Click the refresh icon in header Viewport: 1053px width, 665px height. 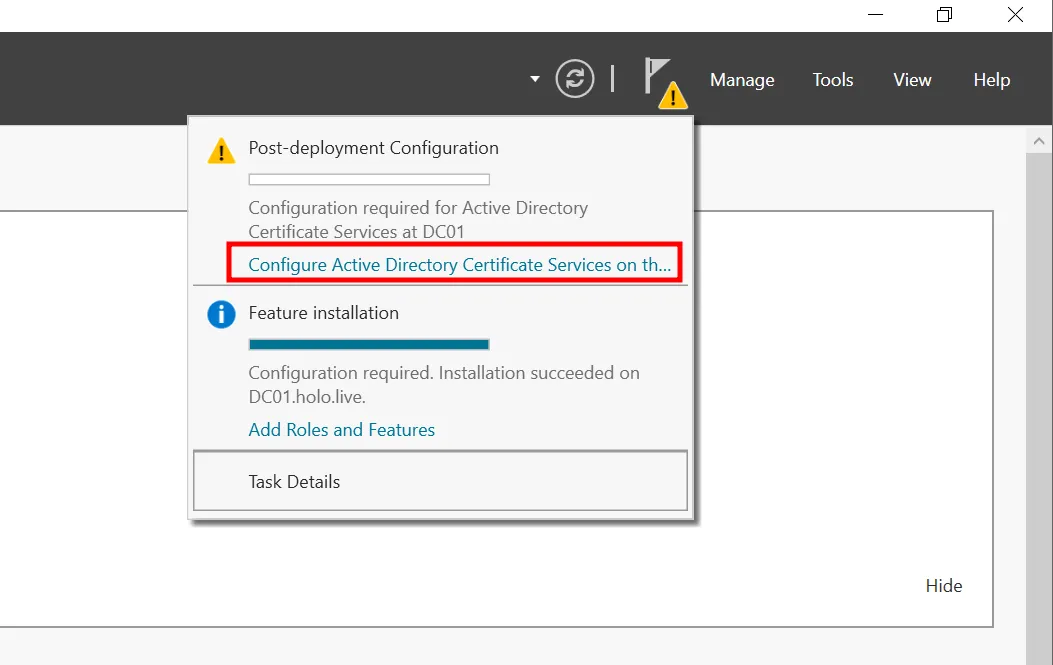[575, 79]
